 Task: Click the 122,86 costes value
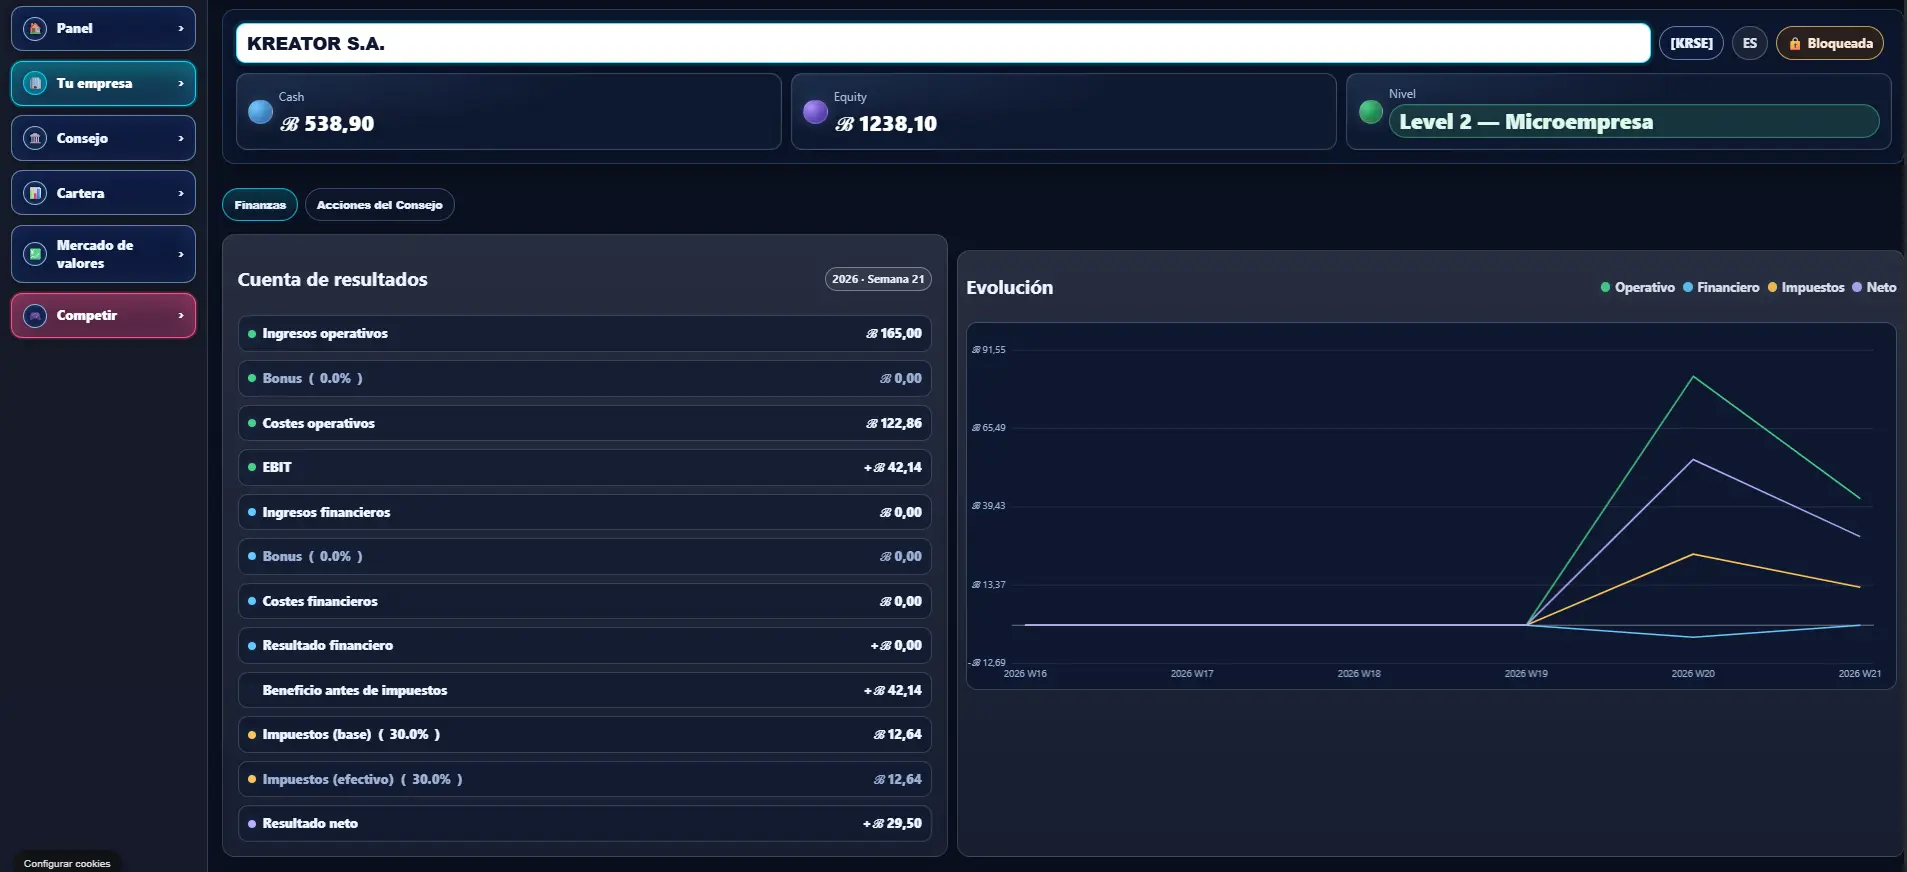[894, 424]
